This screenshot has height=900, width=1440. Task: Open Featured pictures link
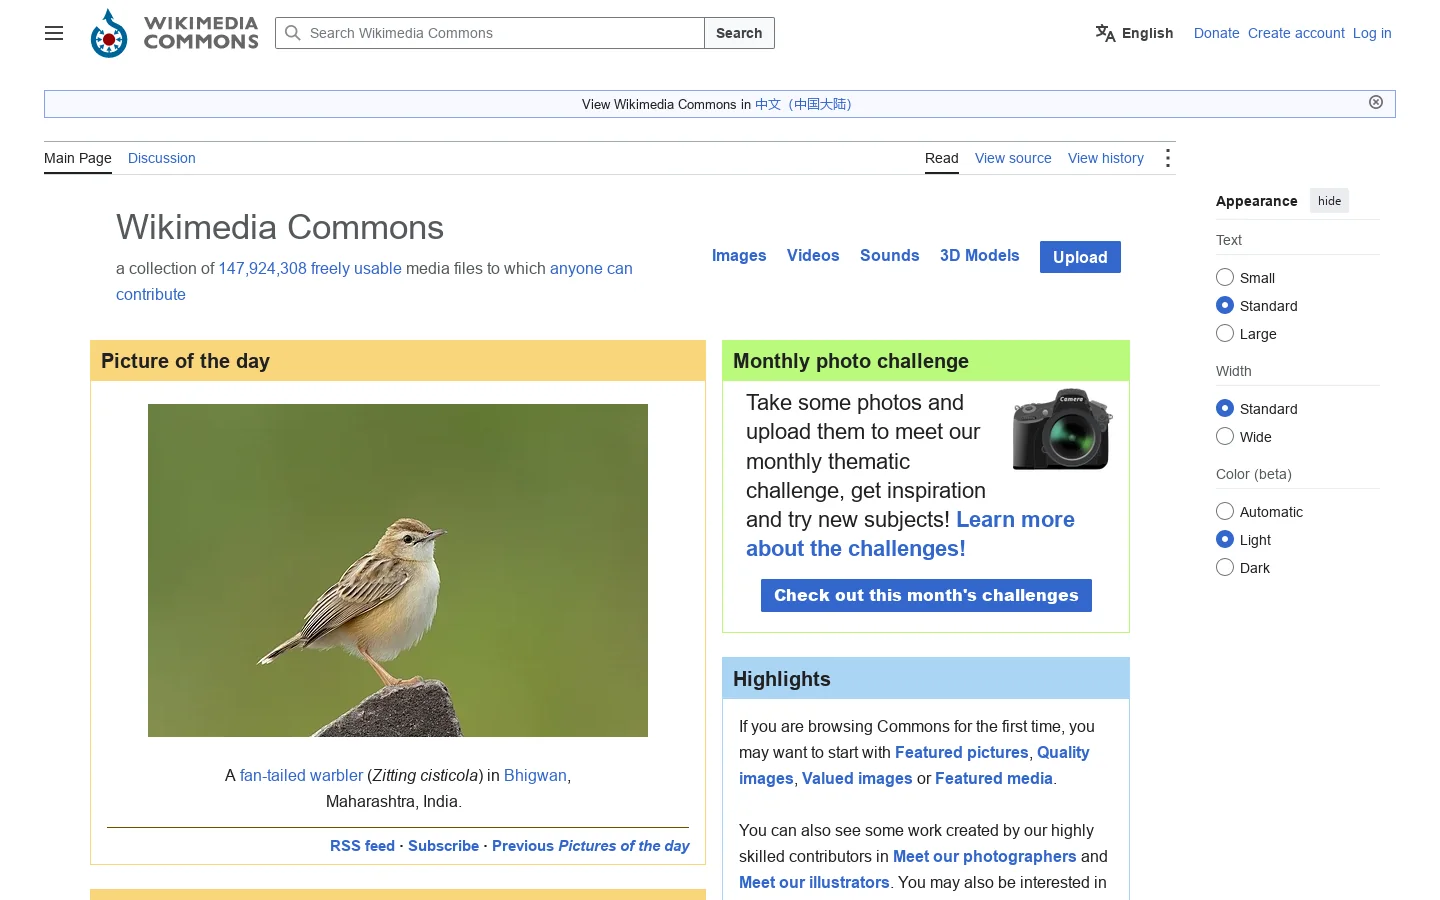962,752
